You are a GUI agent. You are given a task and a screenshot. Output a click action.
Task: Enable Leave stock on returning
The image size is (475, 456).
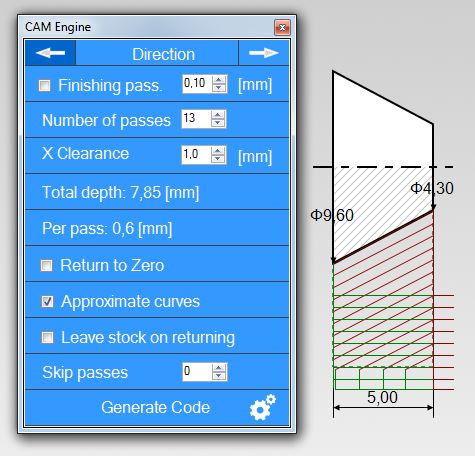click(x=47, y=337)
